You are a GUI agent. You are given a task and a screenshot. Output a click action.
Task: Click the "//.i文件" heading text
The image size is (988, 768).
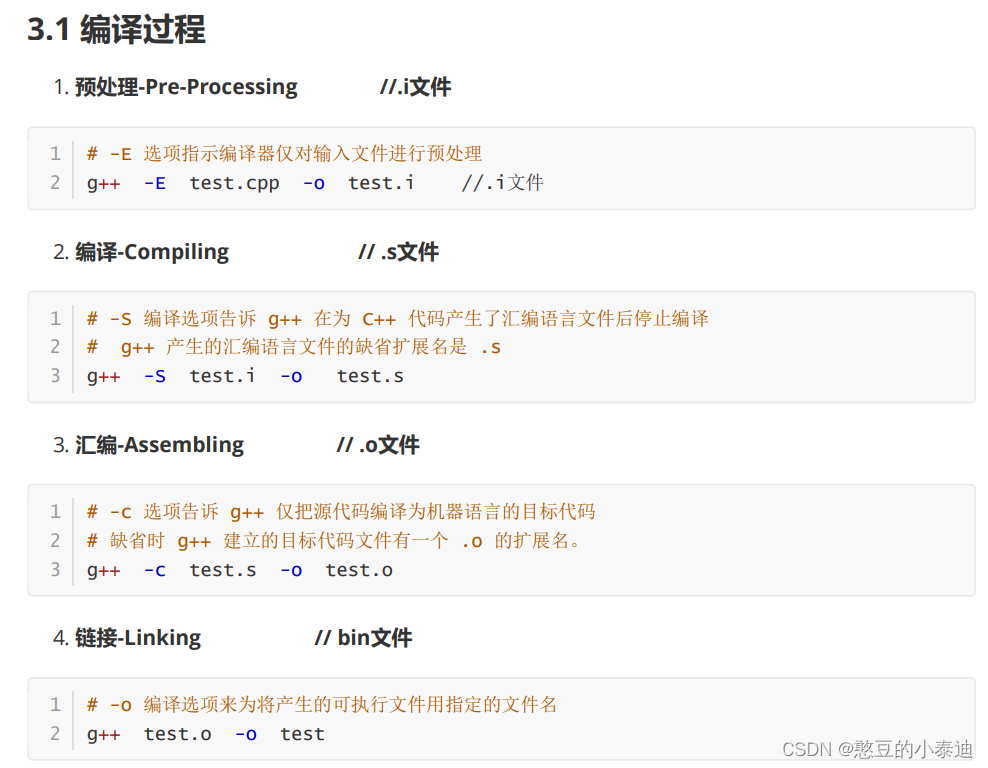point(416,87)
